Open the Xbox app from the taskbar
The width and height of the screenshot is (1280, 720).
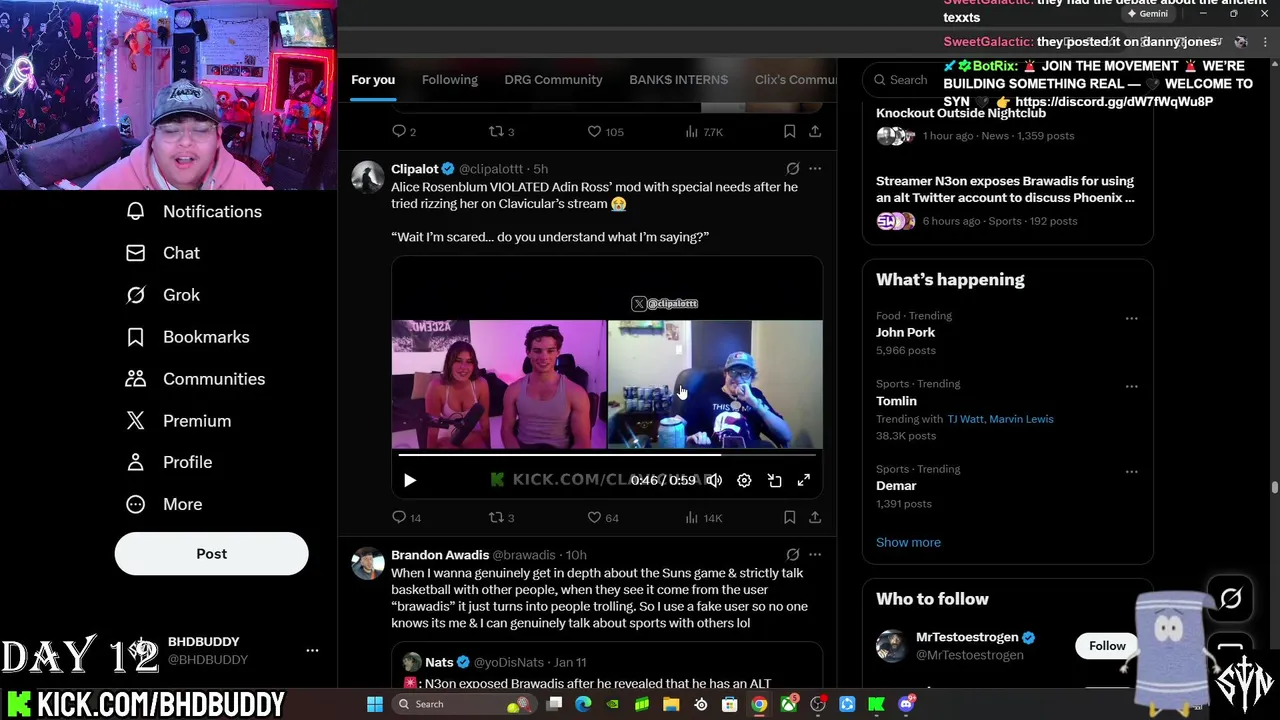[789, 704]
